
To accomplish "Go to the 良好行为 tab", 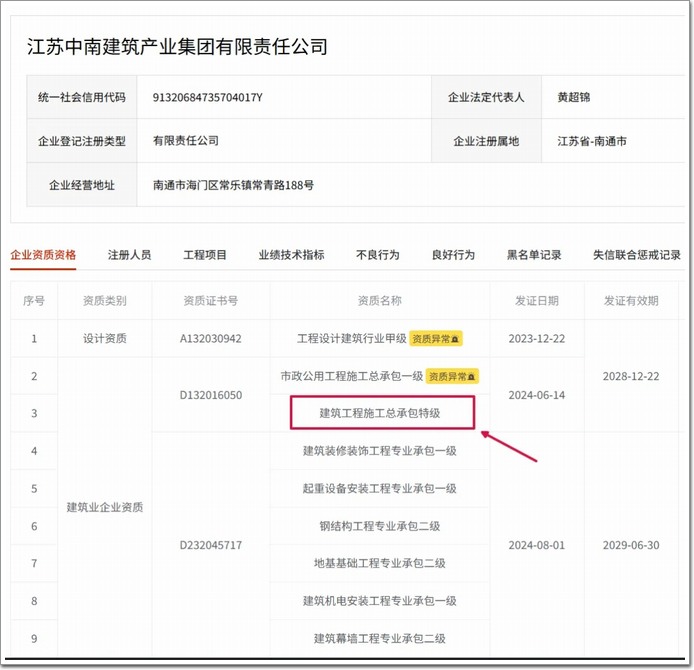I will [453, 255].
